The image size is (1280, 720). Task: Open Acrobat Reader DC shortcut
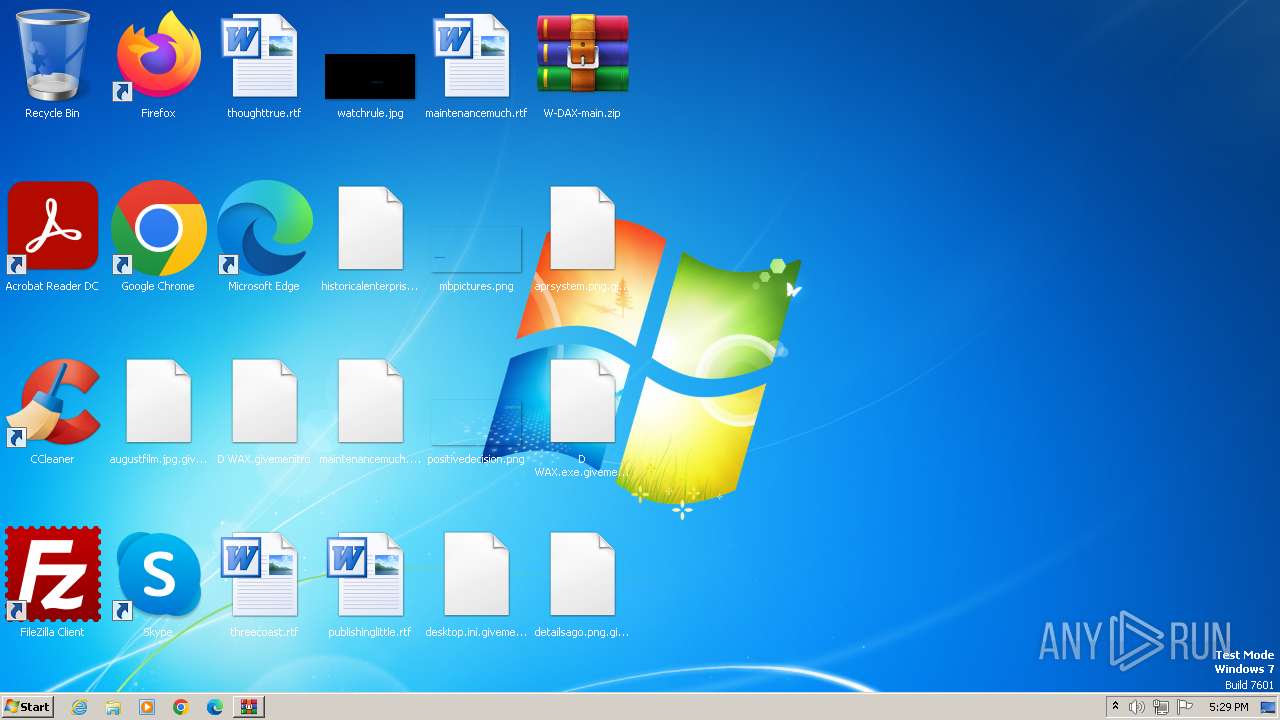click(x=52, y=238)
